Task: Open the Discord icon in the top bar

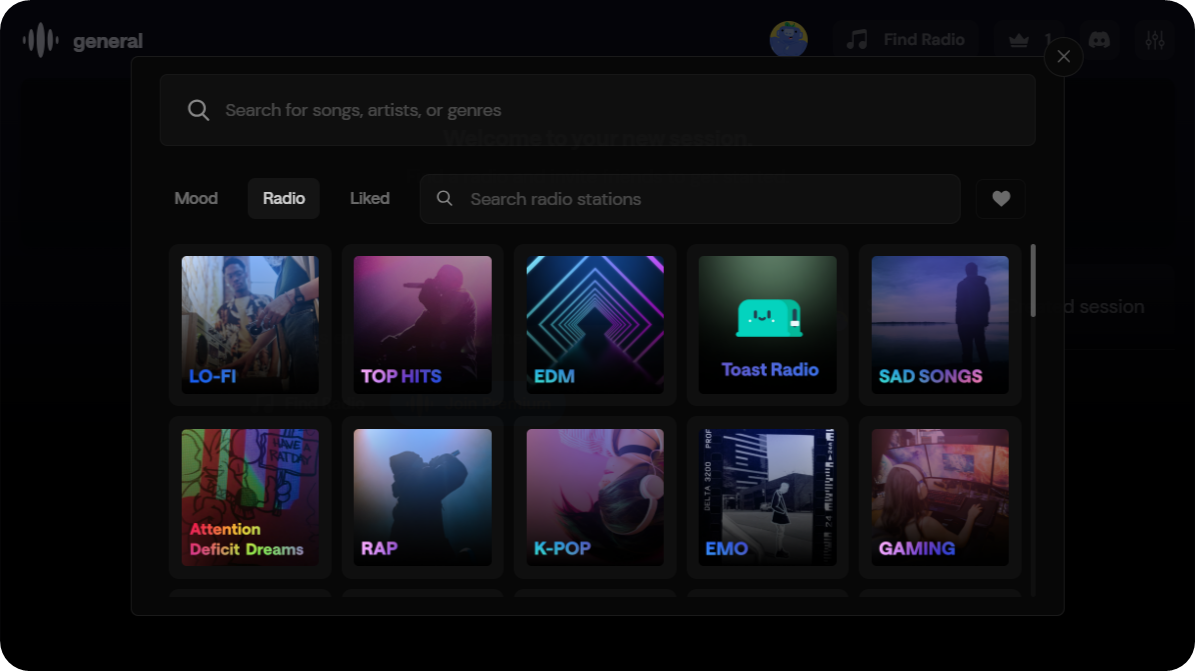Action: 1099,39
